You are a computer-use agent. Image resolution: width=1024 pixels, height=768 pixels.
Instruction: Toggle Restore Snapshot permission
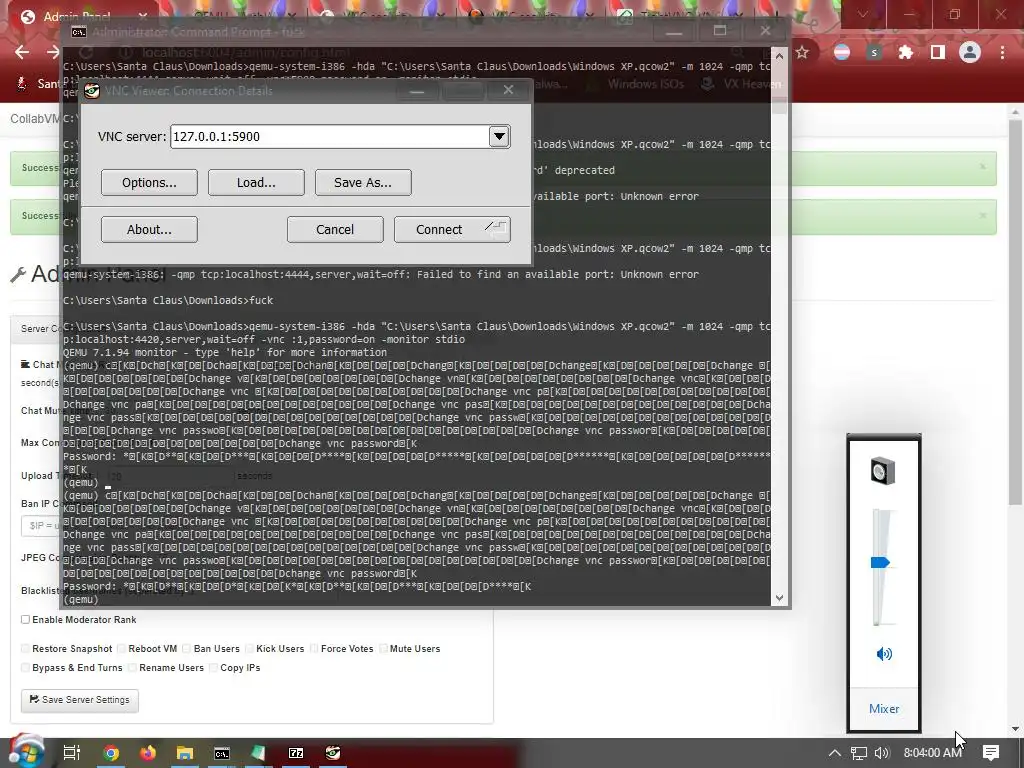25,648
